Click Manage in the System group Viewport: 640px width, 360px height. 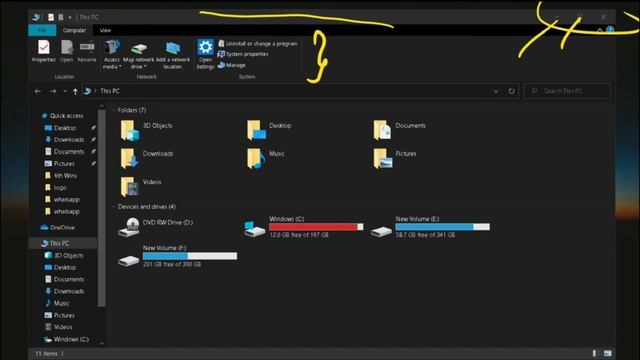(231, 65)
